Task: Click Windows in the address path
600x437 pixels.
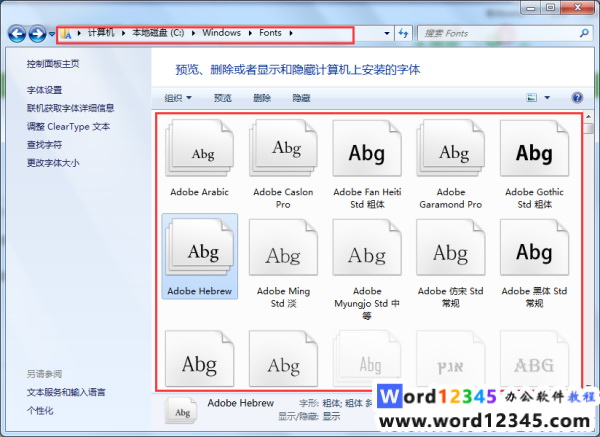Action: (x=222, y=33)
